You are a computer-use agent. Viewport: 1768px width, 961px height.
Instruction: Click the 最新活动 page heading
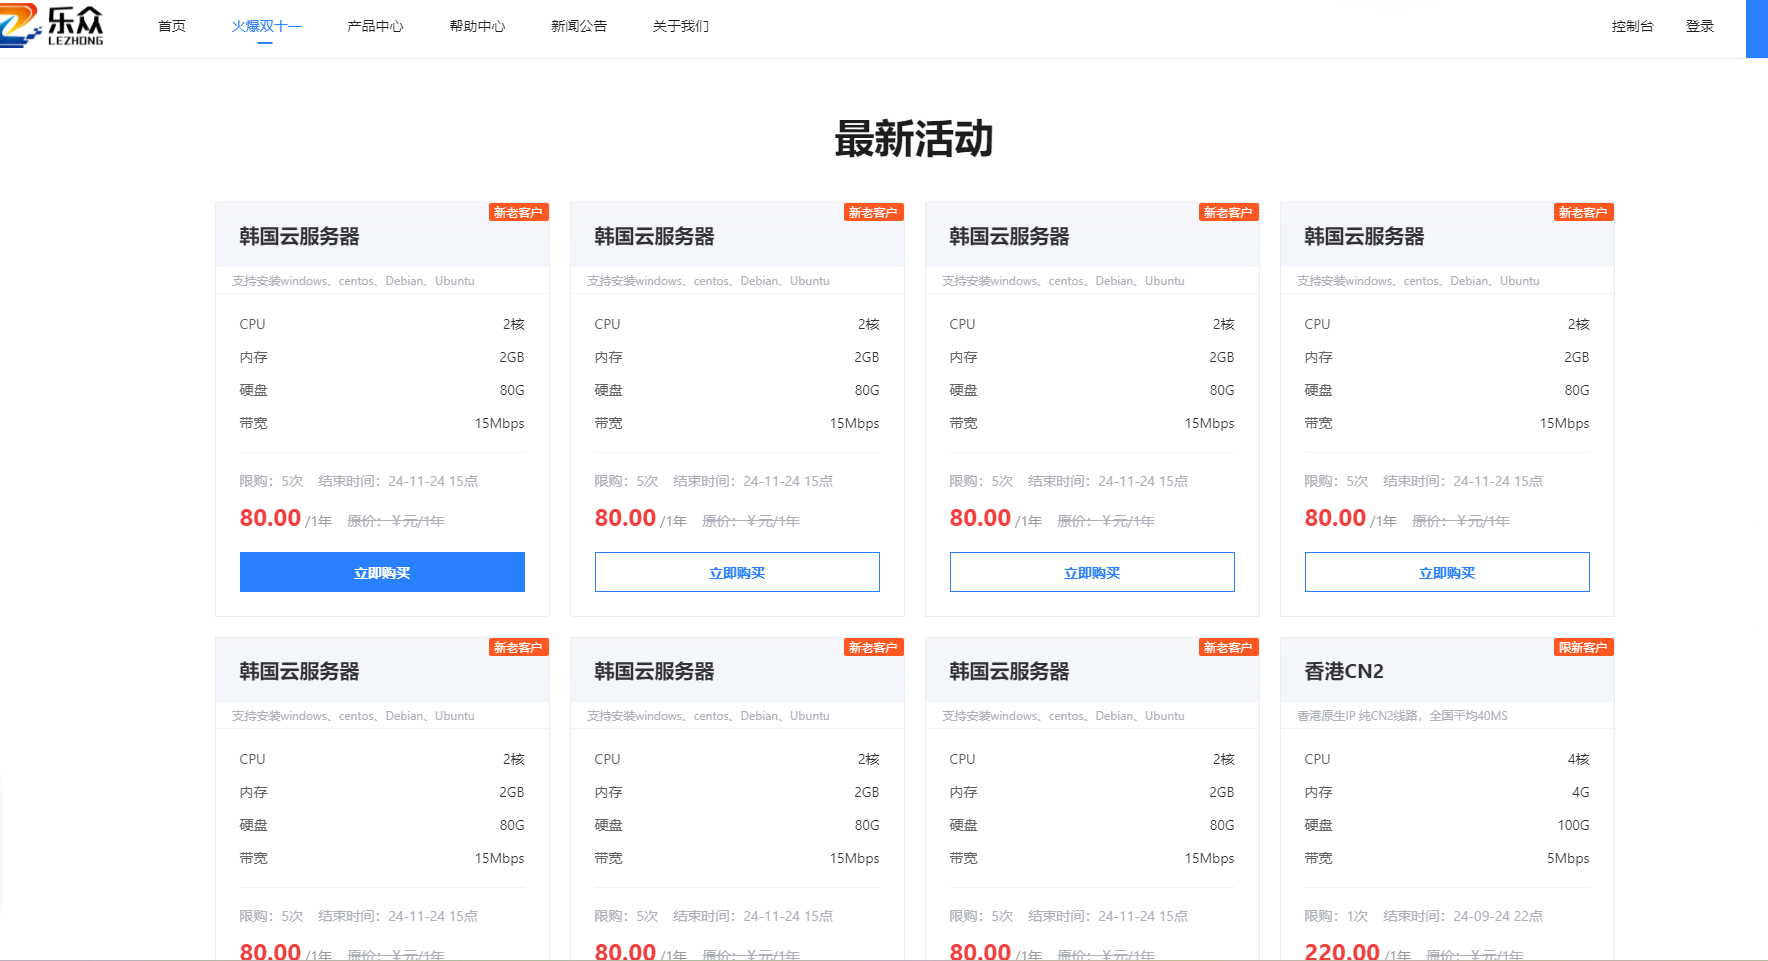(913, 139)
